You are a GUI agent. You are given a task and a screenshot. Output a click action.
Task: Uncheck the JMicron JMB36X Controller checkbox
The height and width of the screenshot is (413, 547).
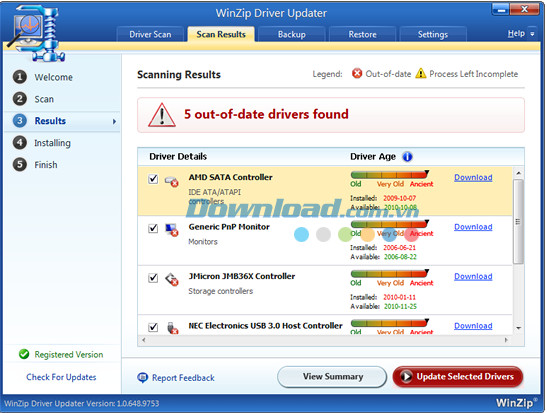click(153, 278)
